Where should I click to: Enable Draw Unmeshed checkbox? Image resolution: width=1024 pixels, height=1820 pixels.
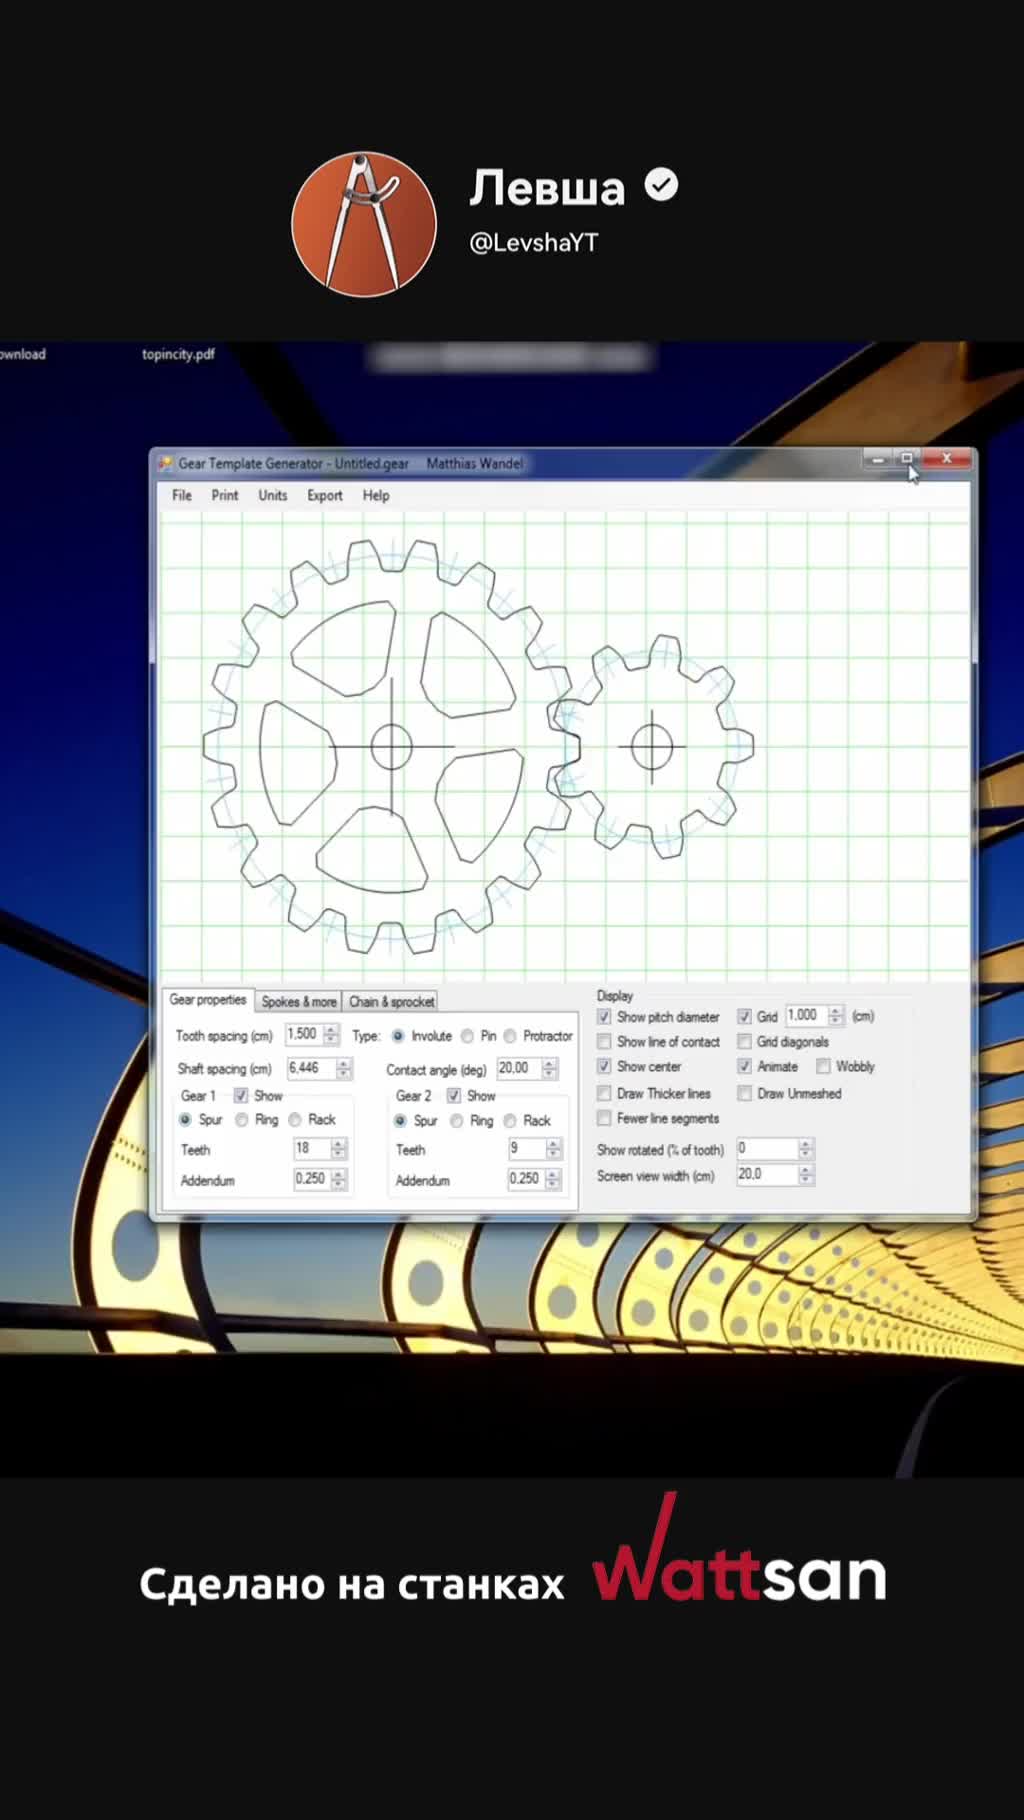pos(744,1093)
